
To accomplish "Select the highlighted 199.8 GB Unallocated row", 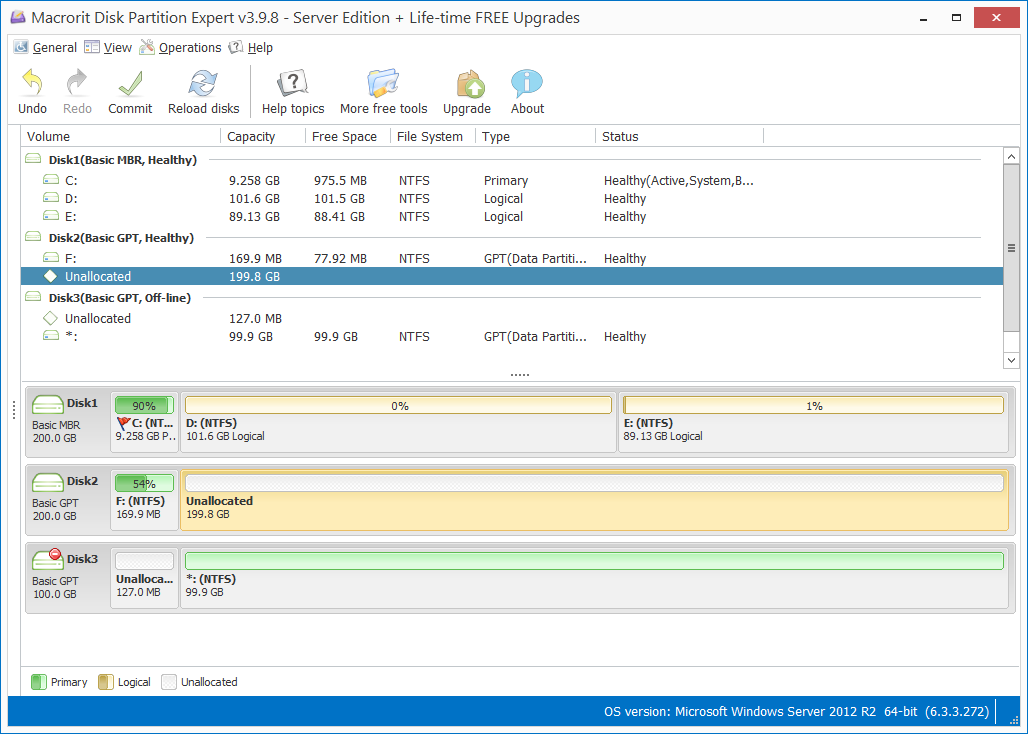I will pos(511,276).
